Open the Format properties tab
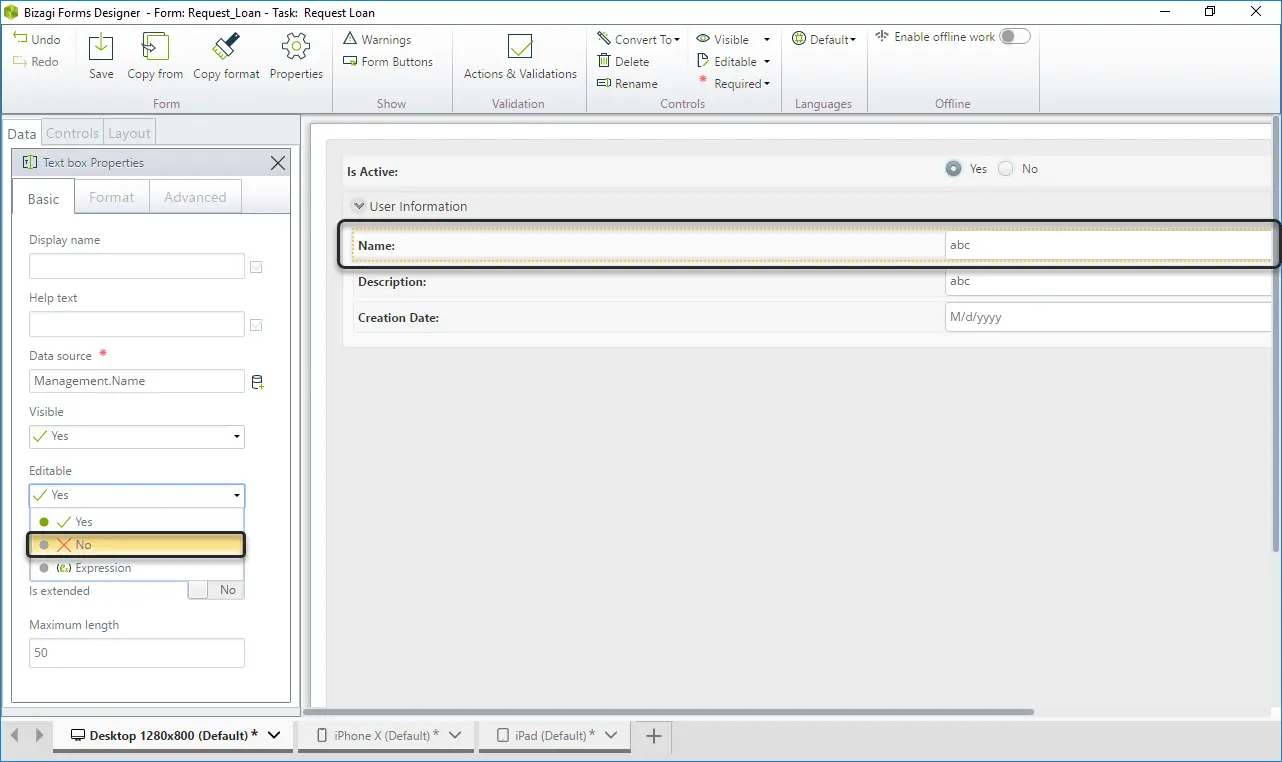1282x762 pixels. 111,197
